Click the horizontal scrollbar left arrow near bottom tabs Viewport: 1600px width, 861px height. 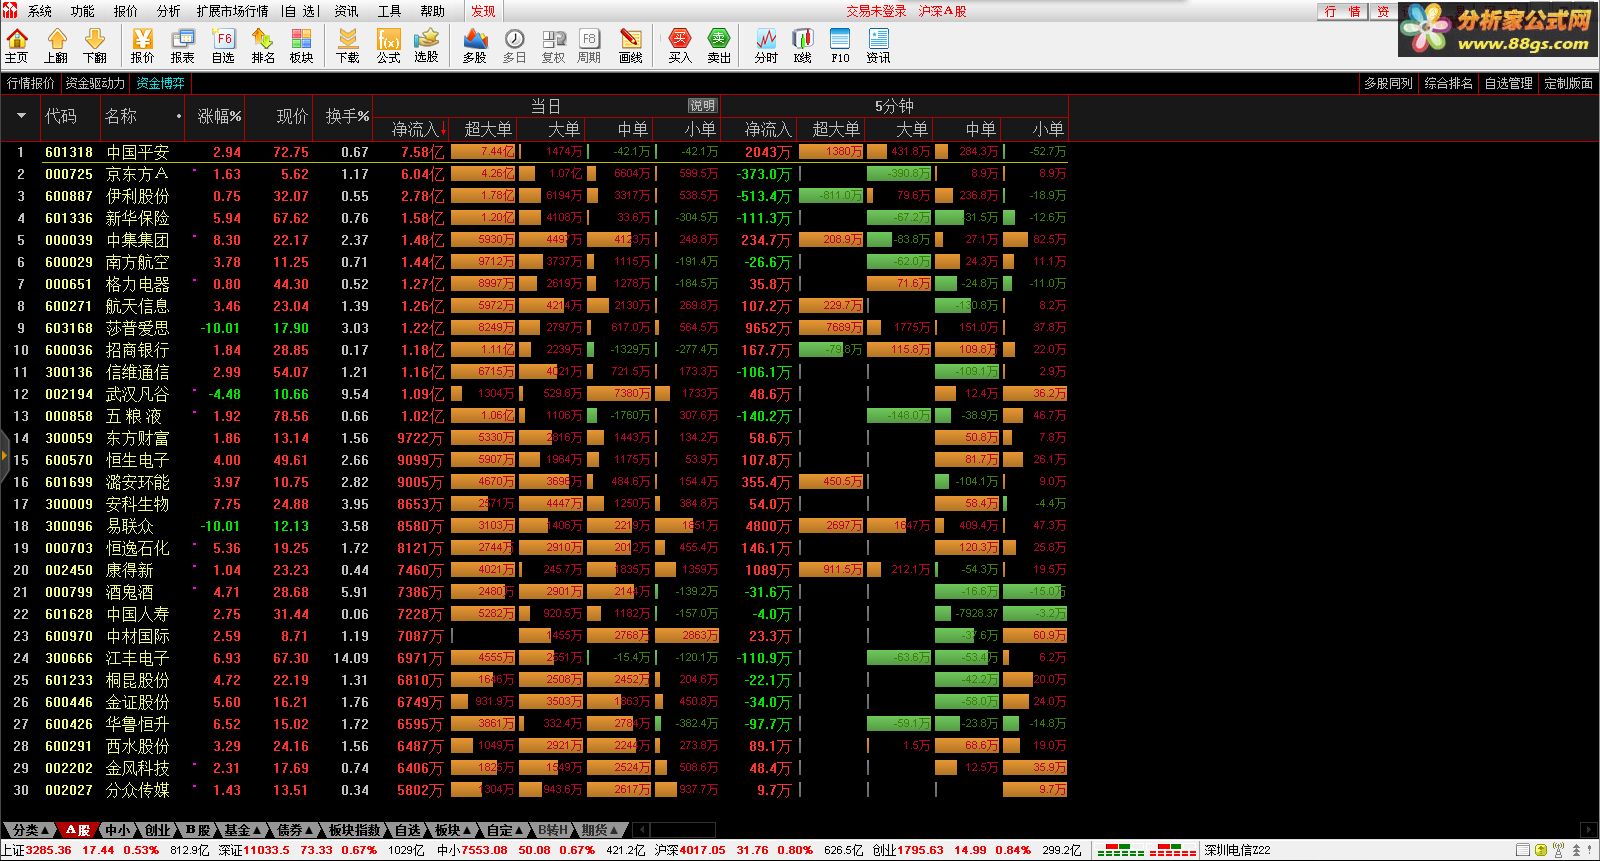tap(641, 830)
